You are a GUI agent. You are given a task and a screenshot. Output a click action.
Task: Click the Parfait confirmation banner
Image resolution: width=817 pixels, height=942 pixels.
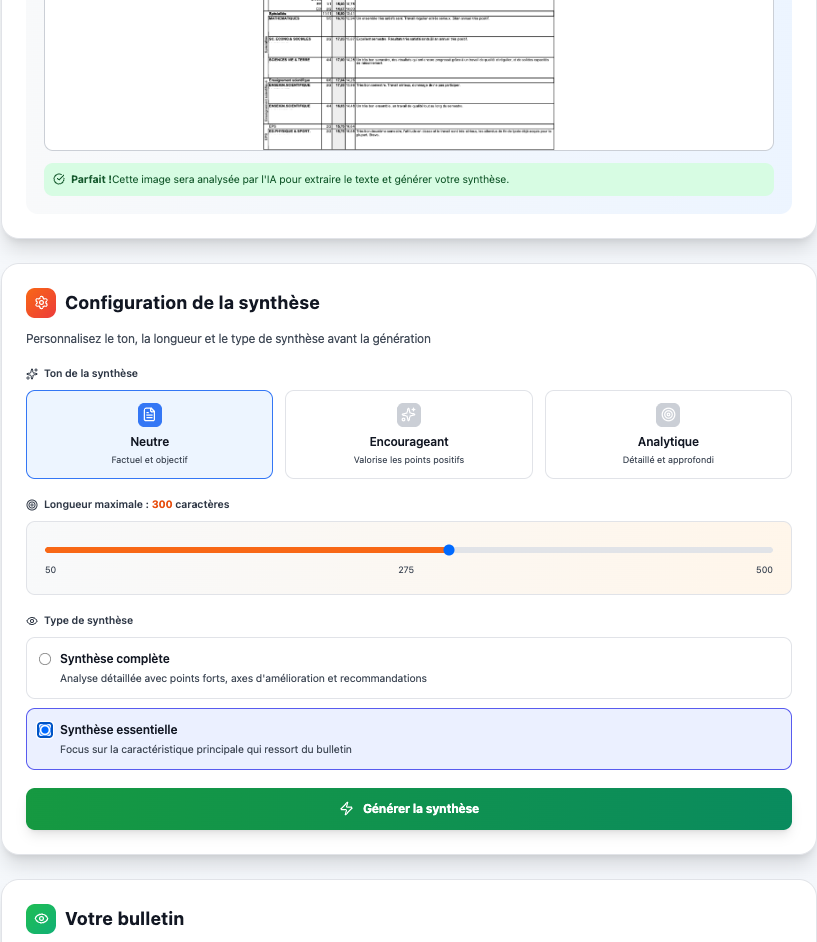point(408,179)
